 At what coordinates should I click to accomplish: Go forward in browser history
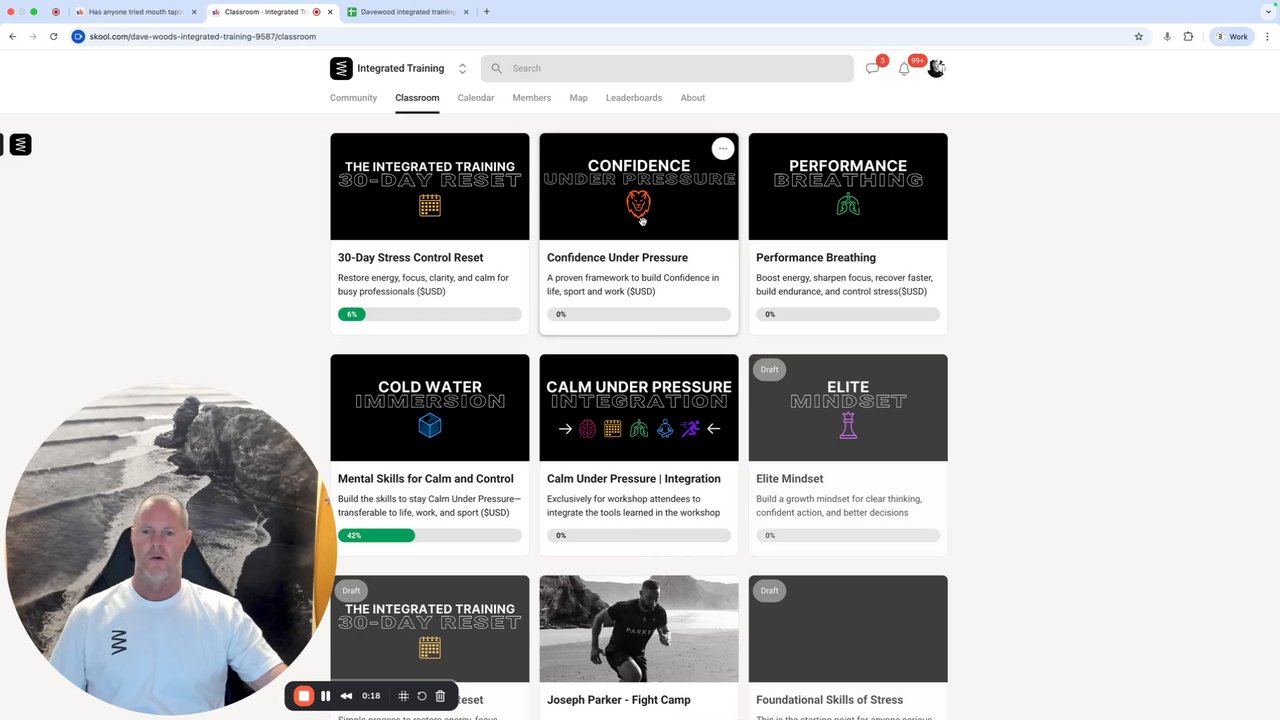pyautogui.click(x=32, y=37)
